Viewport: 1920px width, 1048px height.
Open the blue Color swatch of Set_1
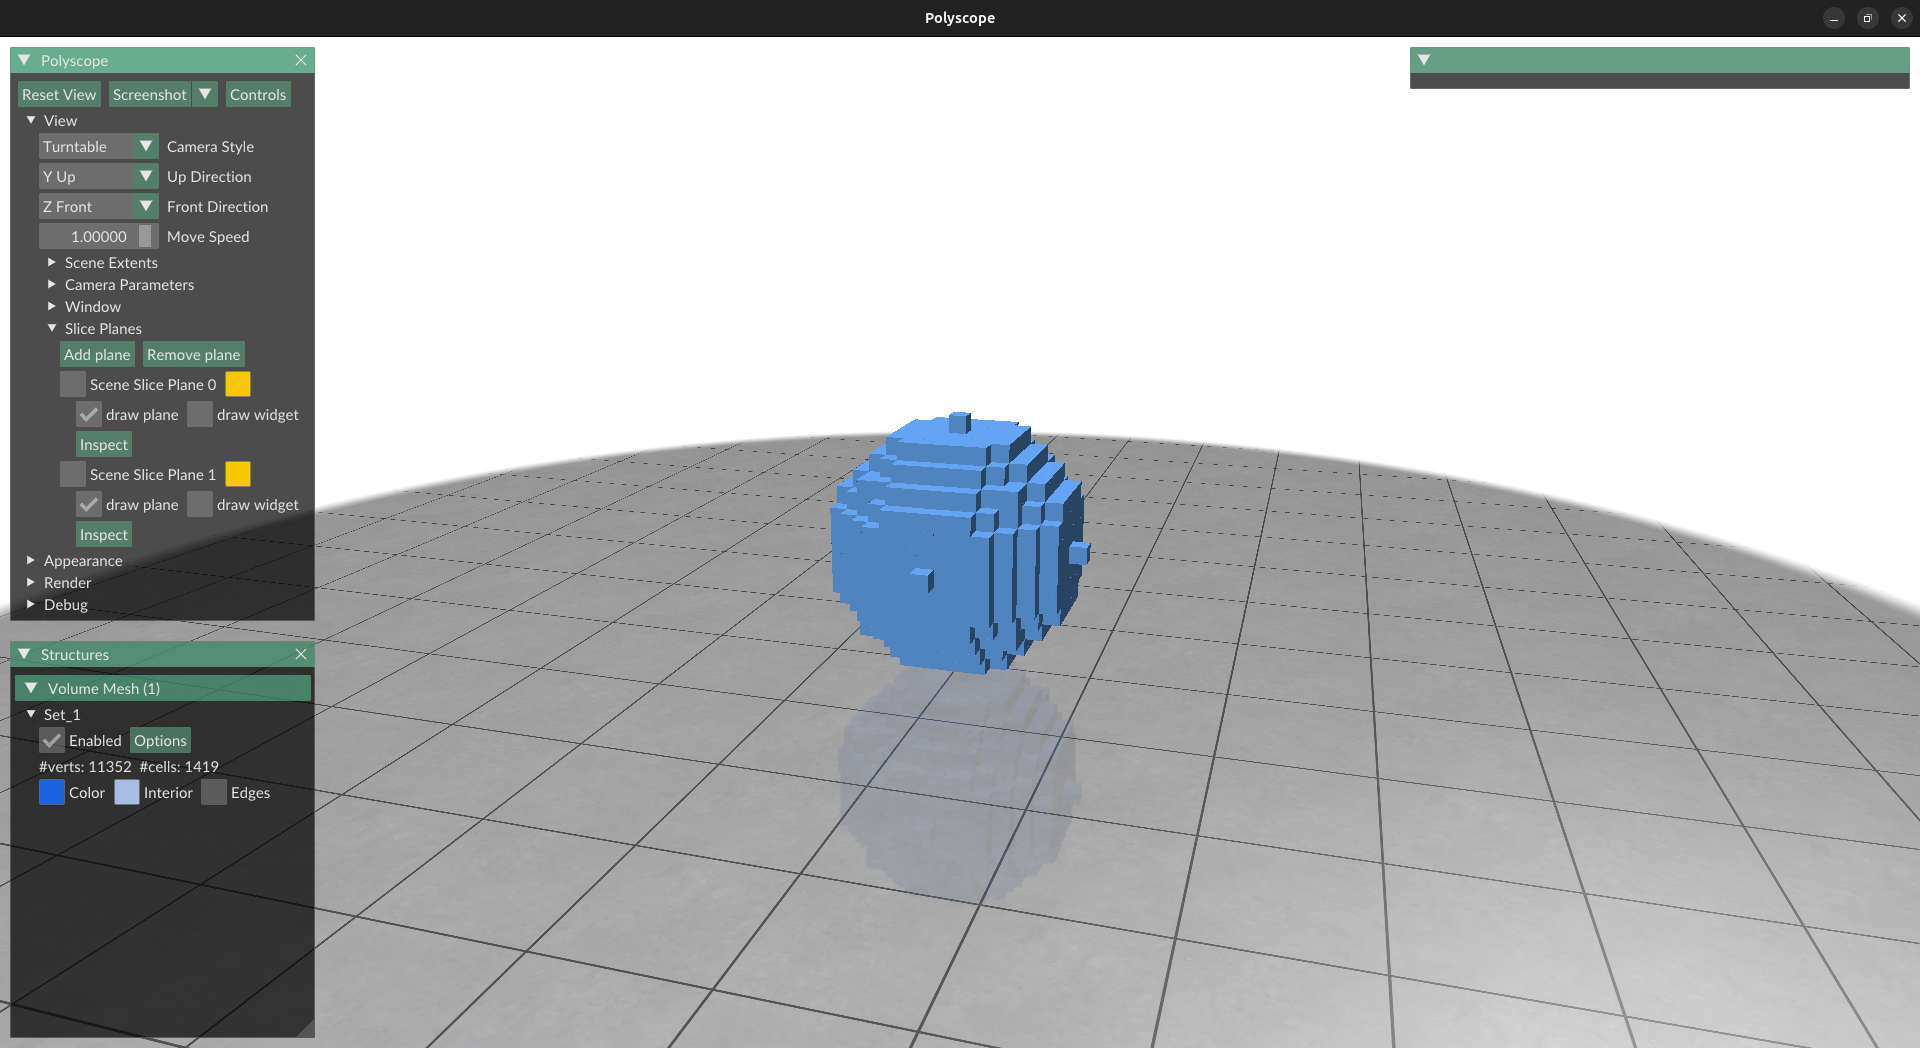[52, 793]
